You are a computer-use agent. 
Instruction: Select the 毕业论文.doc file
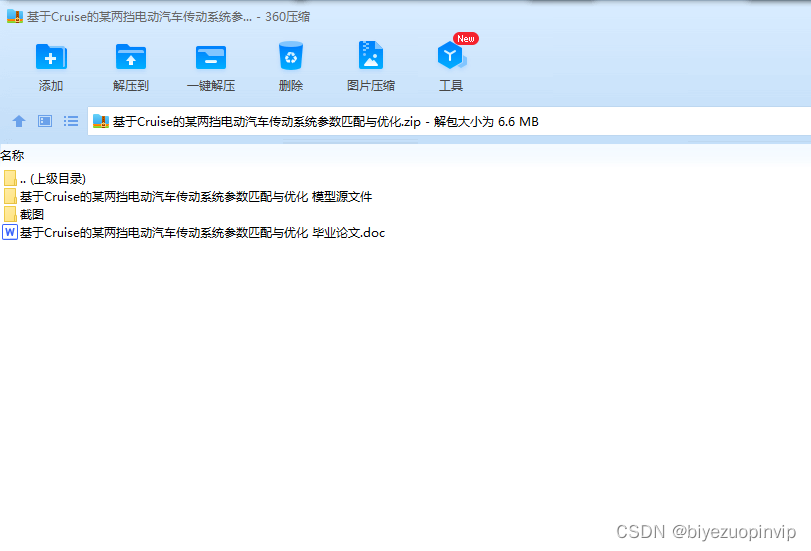194,232
